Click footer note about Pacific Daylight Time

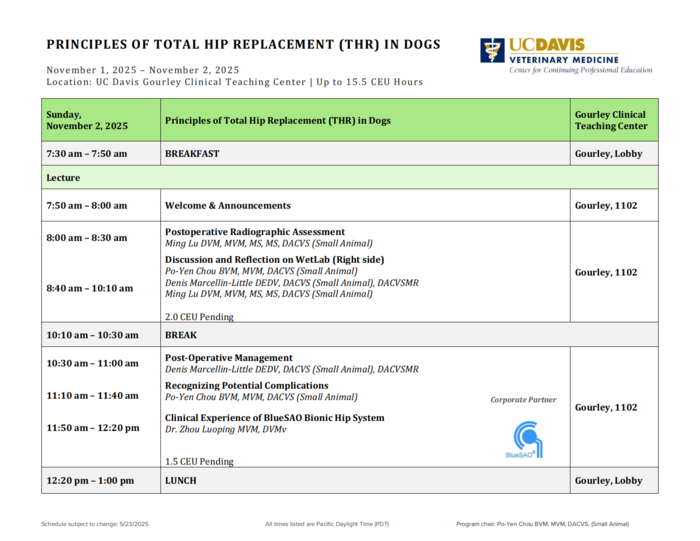pos(327,524)
